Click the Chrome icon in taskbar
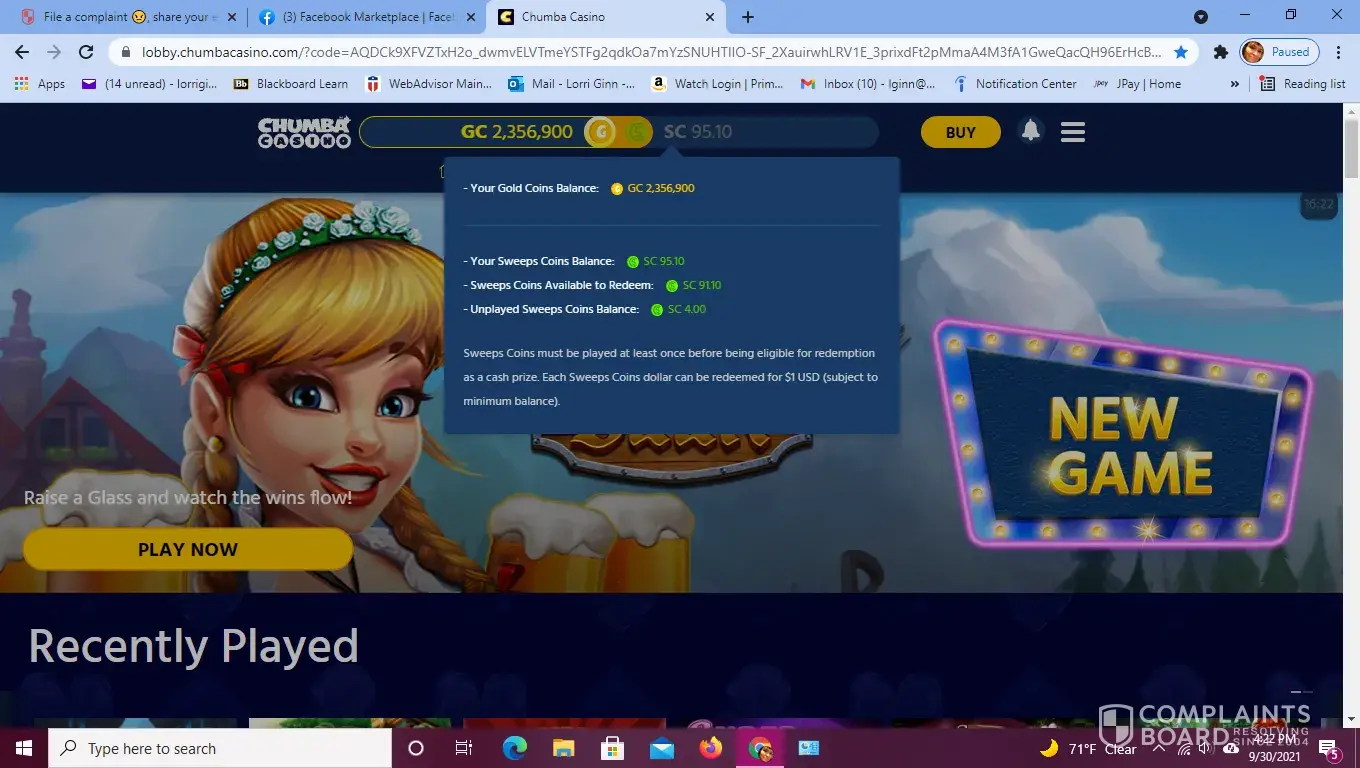This screenshot has height=768, width=1360. pyautogui.click(x=760, y=748)
